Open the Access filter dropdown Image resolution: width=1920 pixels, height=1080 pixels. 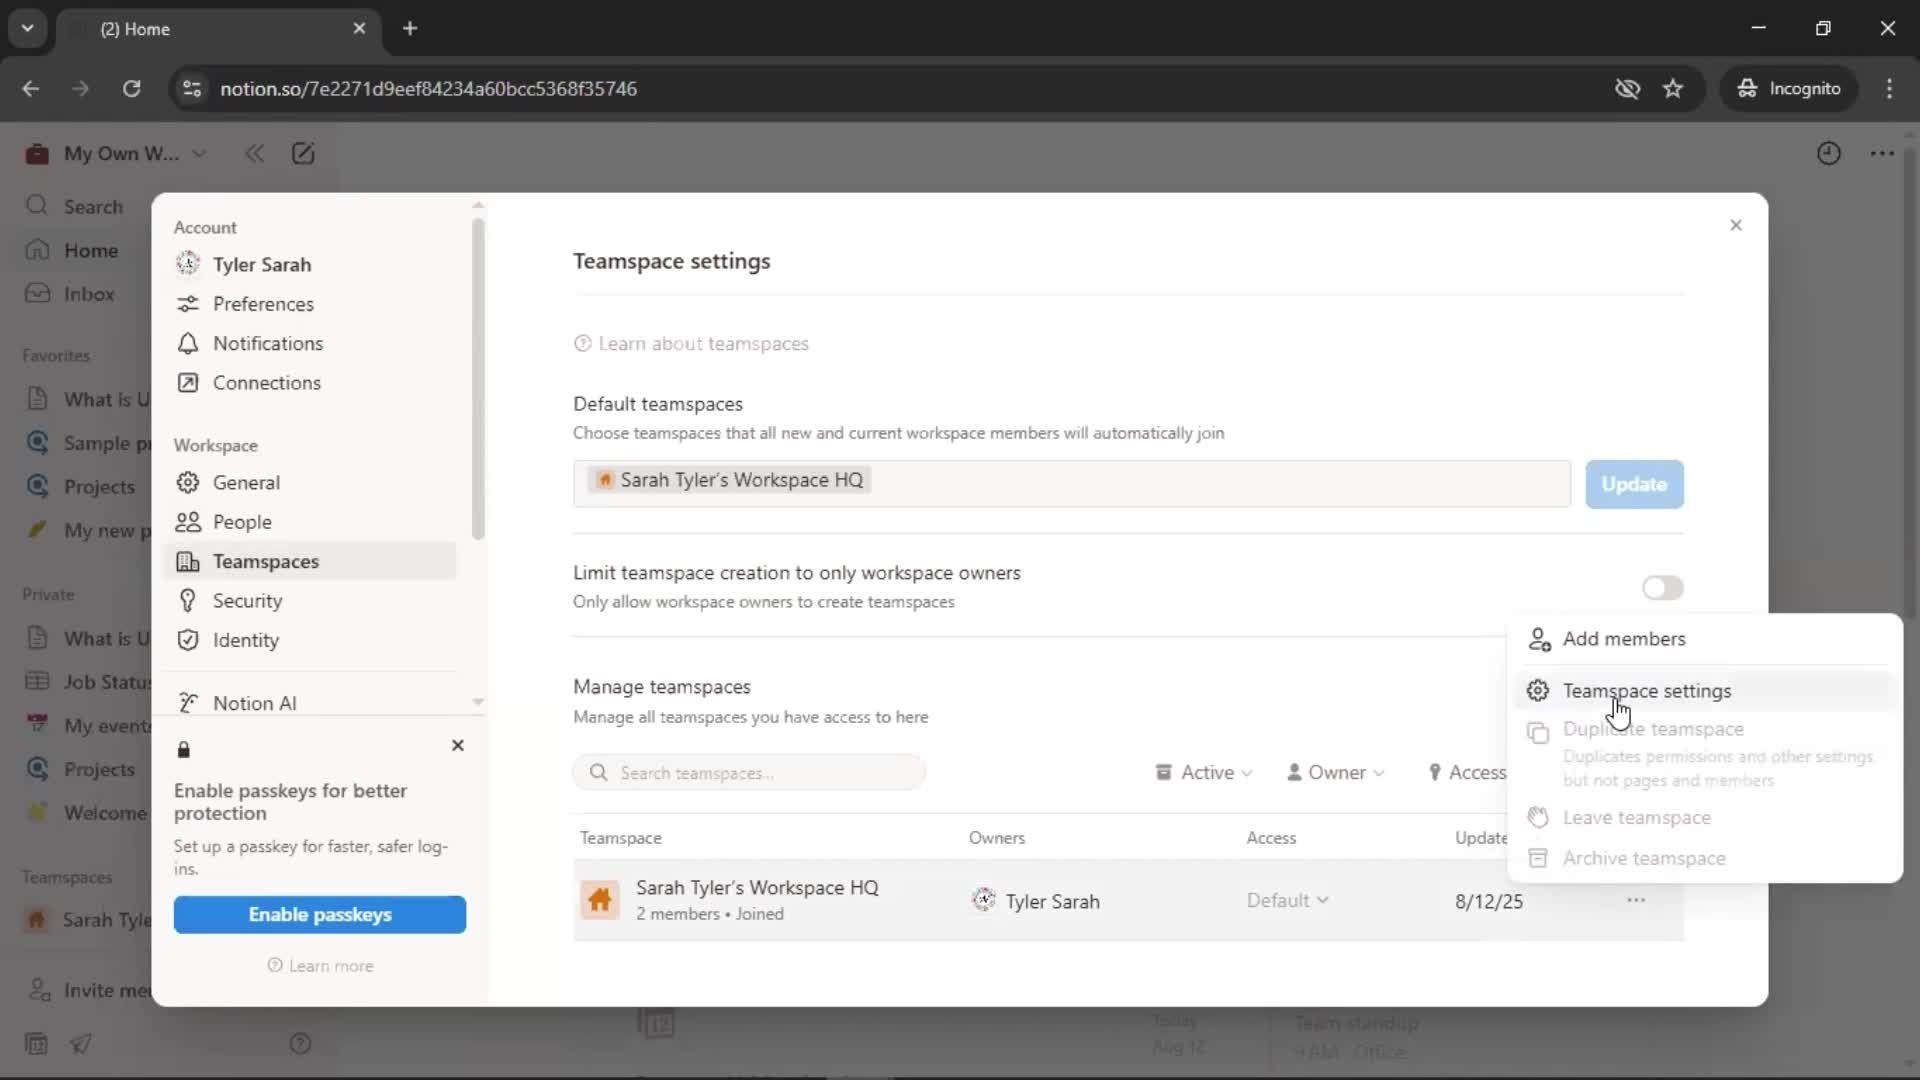click(x=1466, y=773)
